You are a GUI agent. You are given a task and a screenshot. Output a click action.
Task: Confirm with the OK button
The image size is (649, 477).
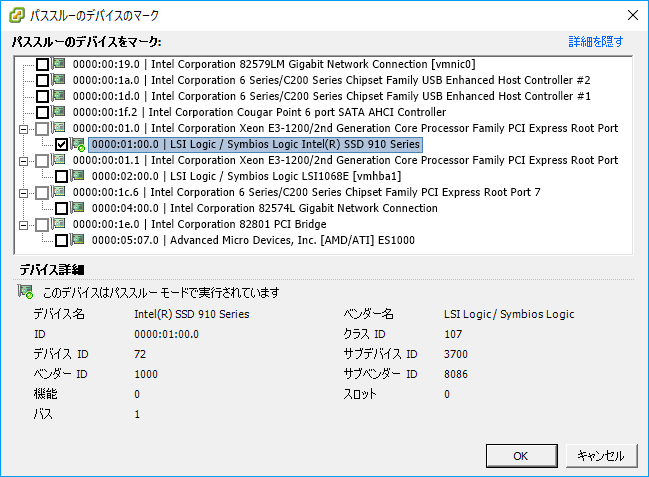point(522,456)
